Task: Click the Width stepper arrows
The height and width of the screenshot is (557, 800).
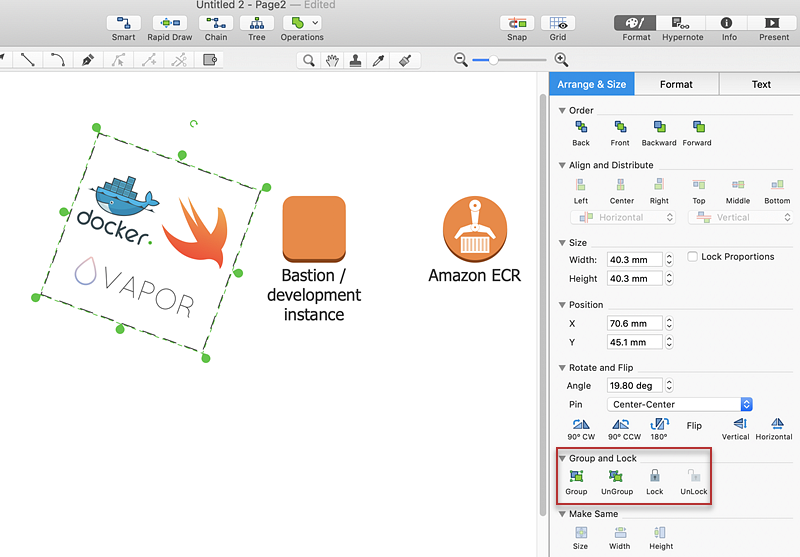Action: [669, 260]
